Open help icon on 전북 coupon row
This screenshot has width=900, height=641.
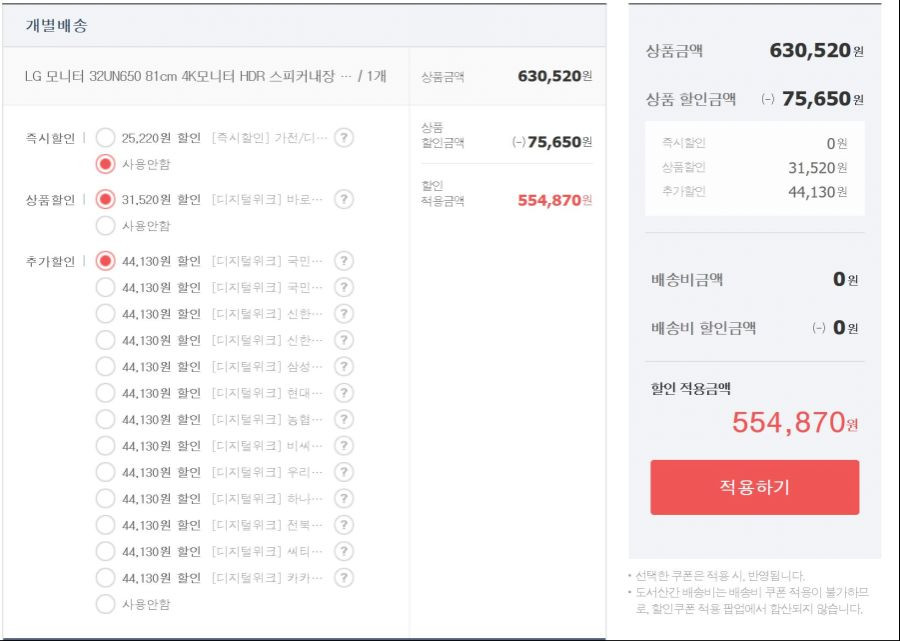click(343, 525)
